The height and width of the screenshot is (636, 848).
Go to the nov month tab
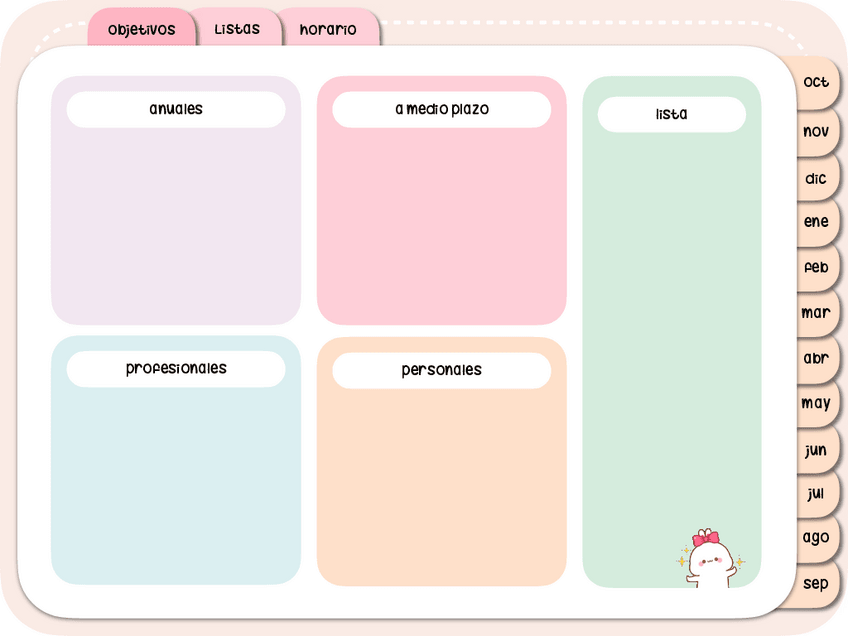tap(816, 131)
